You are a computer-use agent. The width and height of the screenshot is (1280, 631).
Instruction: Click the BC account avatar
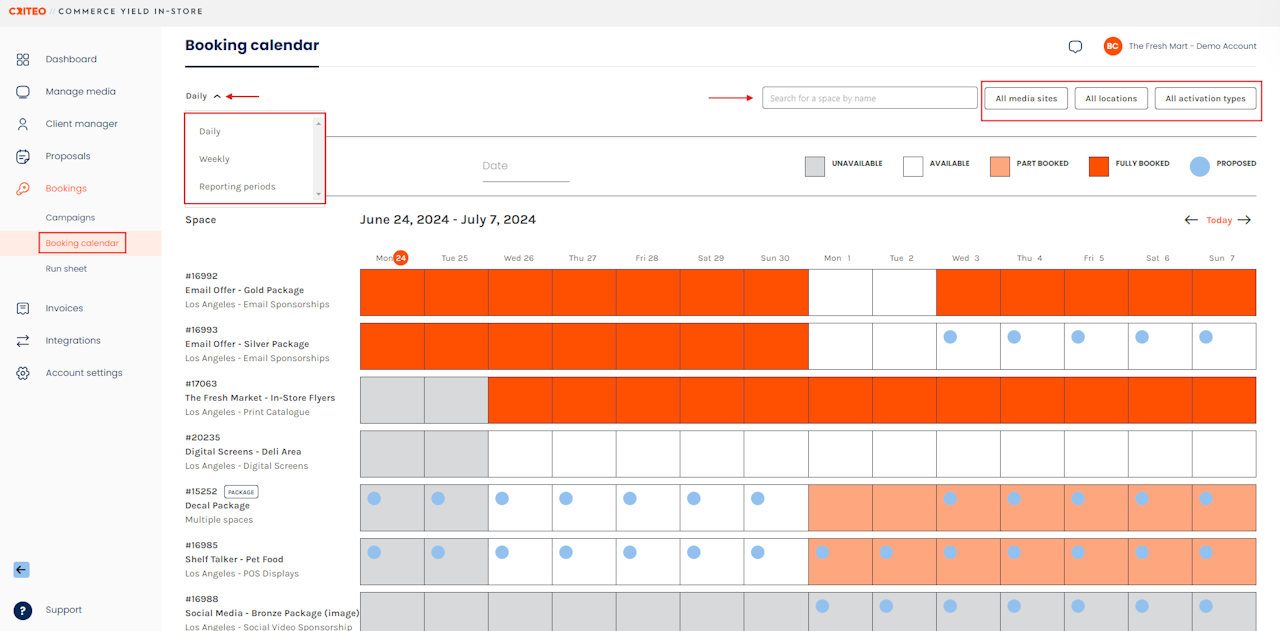click(1113, 46)
